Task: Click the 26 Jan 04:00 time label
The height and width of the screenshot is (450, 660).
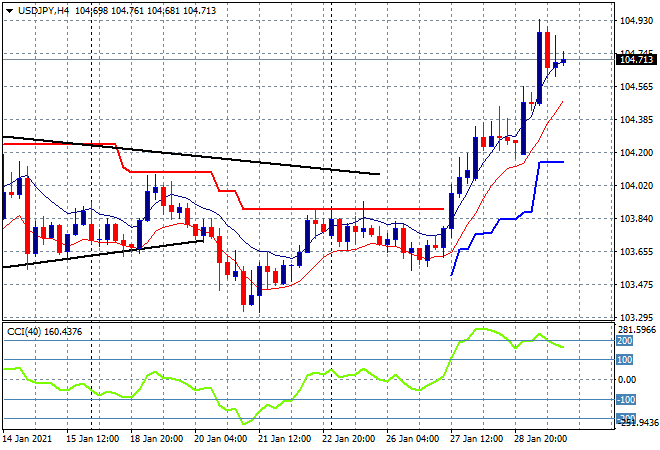Action: click(x=412, y=439)
